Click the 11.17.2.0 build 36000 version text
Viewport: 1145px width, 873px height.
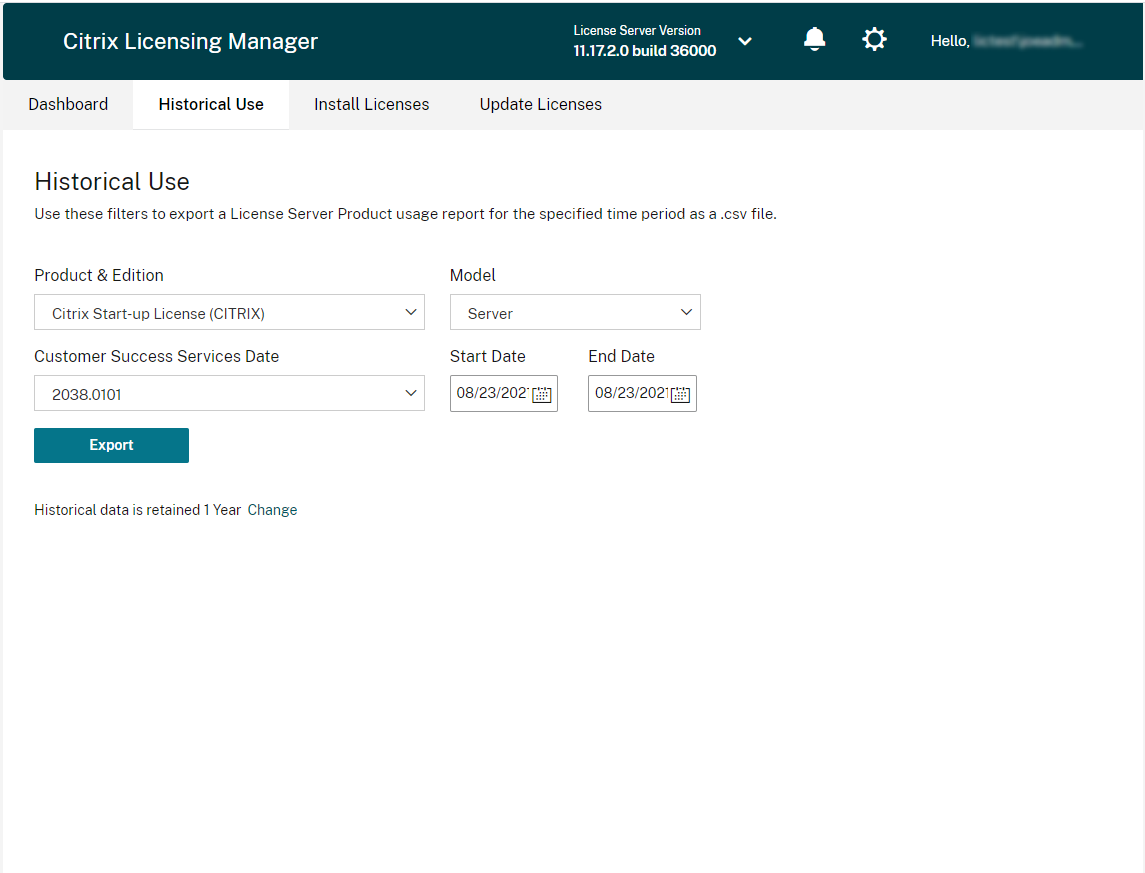click(x=644, y=51)
